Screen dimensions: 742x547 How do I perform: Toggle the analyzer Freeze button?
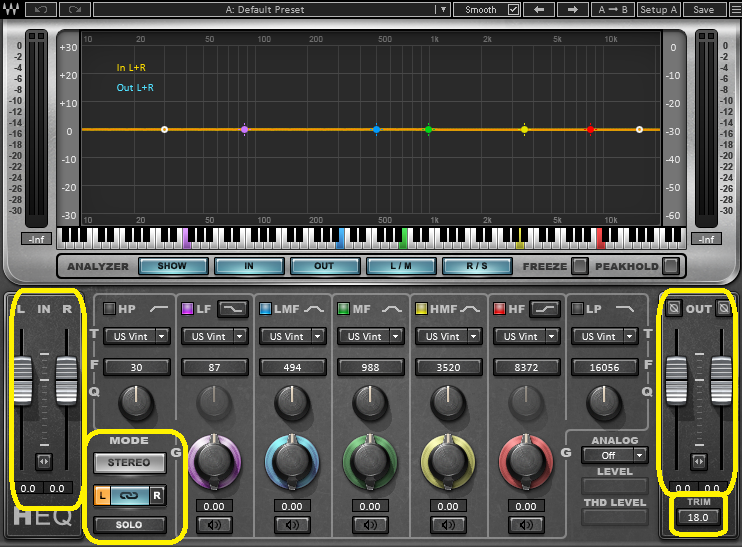pos(579,266)
